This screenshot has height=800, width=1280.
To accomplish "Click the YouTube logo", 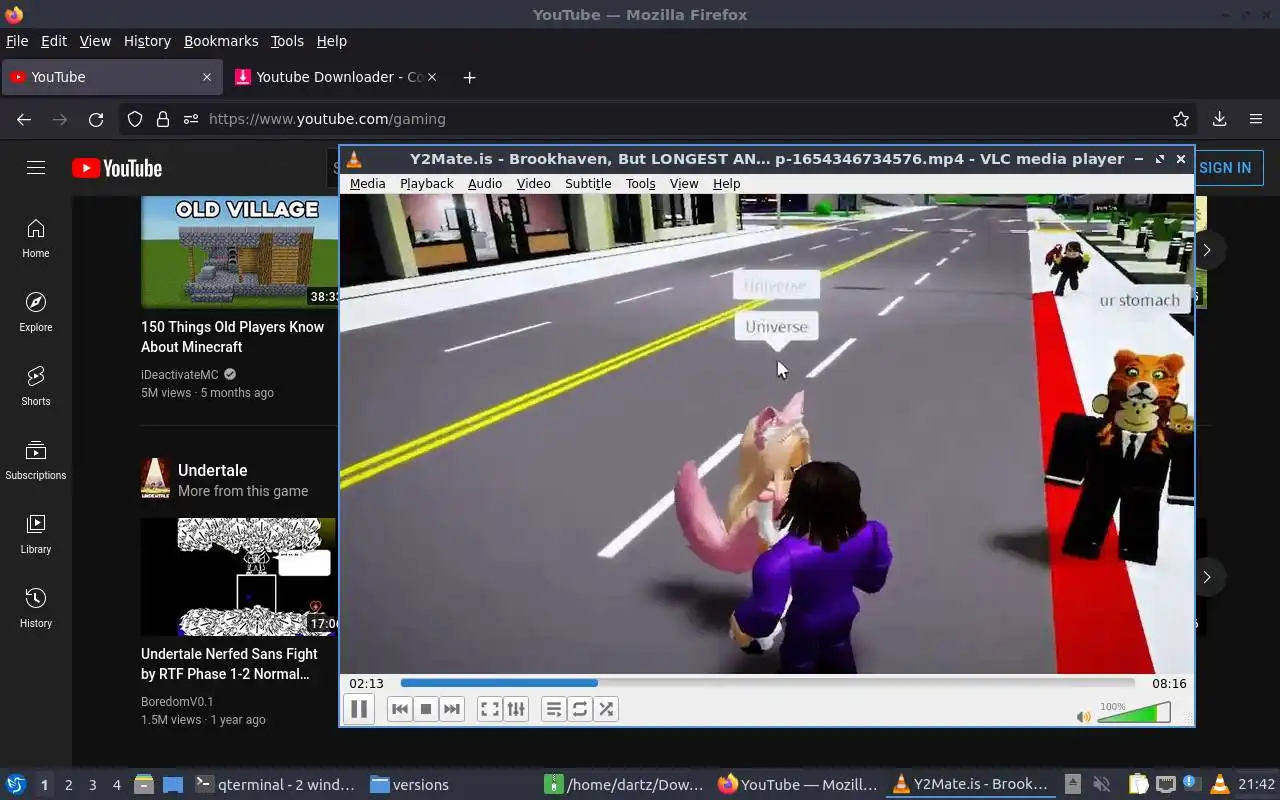I will tap(117, 168).
